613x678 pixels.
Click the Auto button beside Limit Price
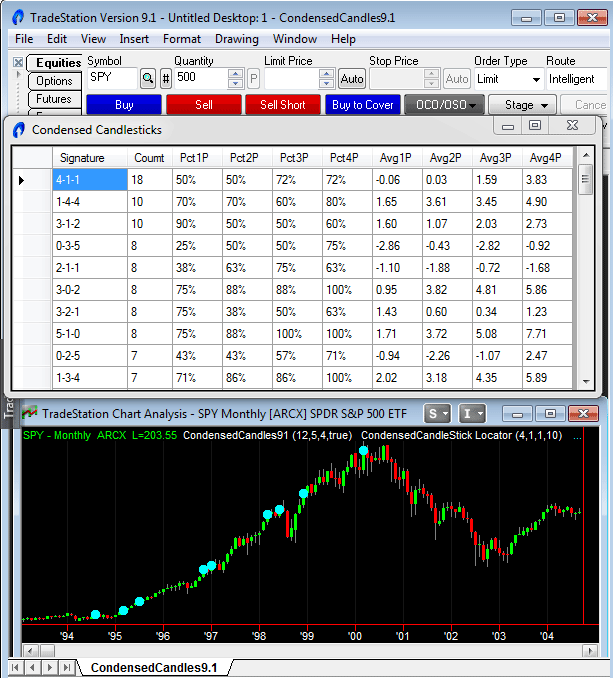[351, 79]
